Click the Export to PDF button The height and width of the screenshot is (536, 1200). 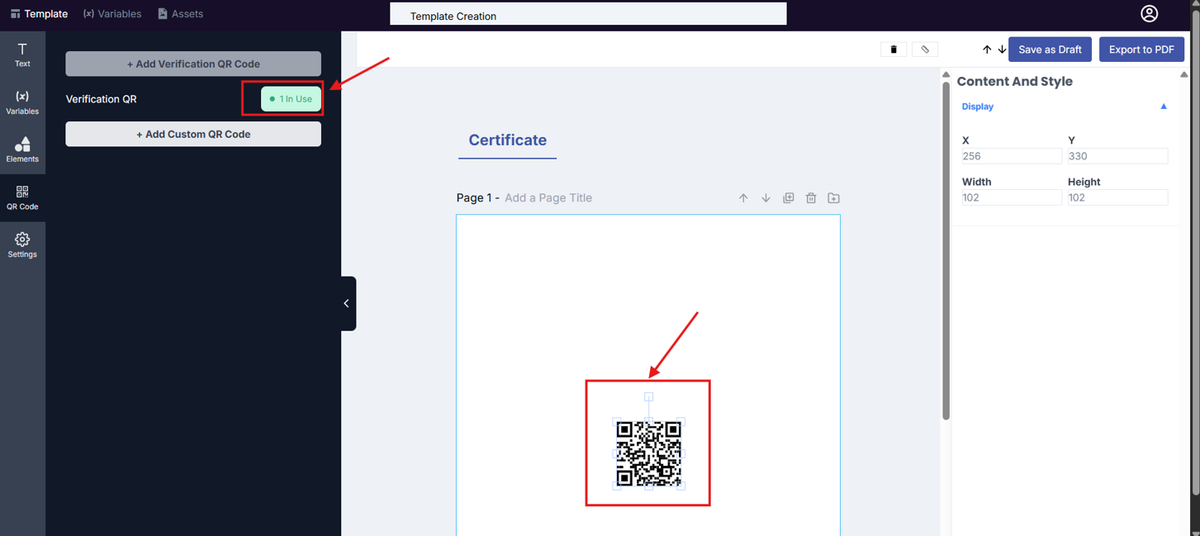click(1141, 50)
